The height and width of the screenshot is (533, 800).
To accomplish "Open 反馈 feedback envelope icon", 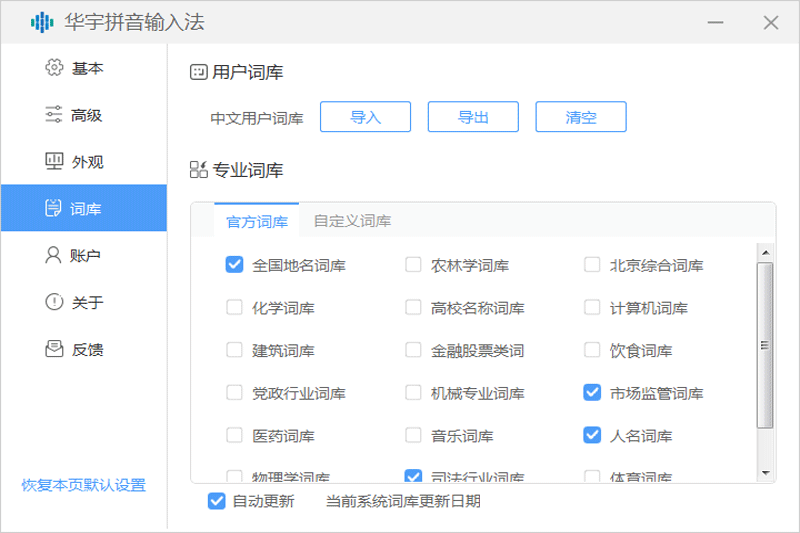I will (x=54, y=349).
